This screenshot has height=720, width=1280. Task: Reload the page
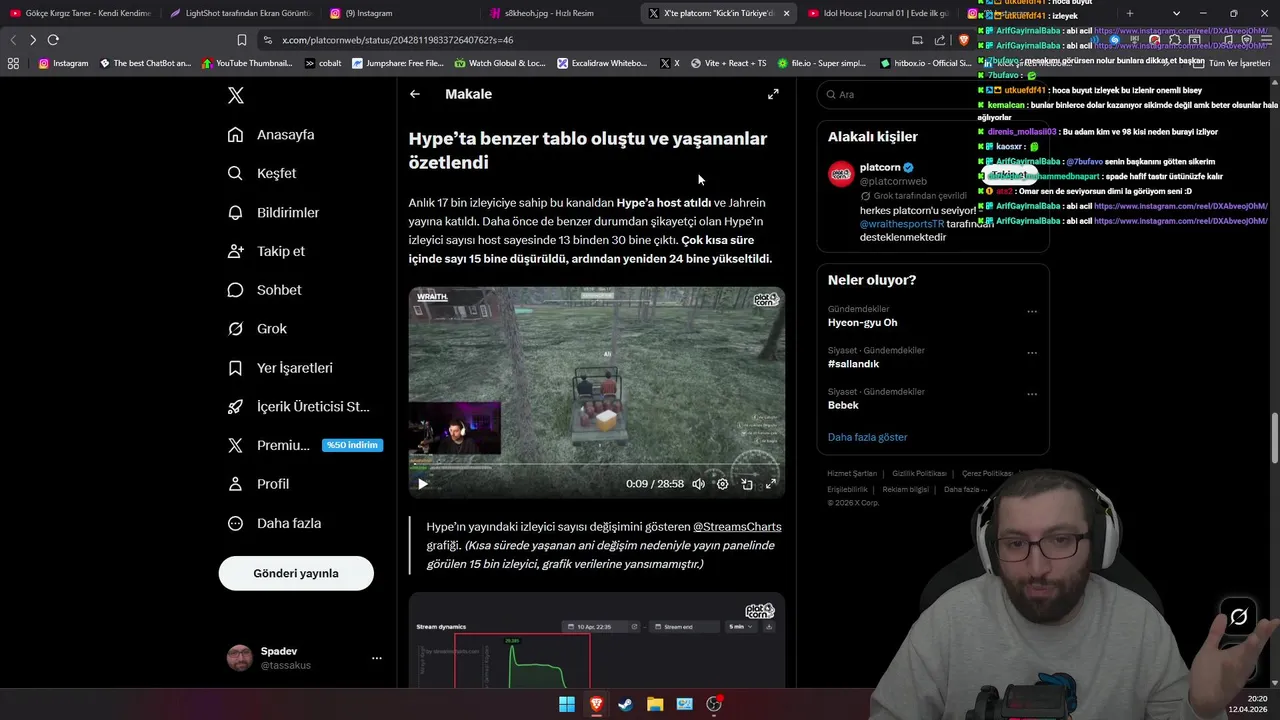coord(53,40)
